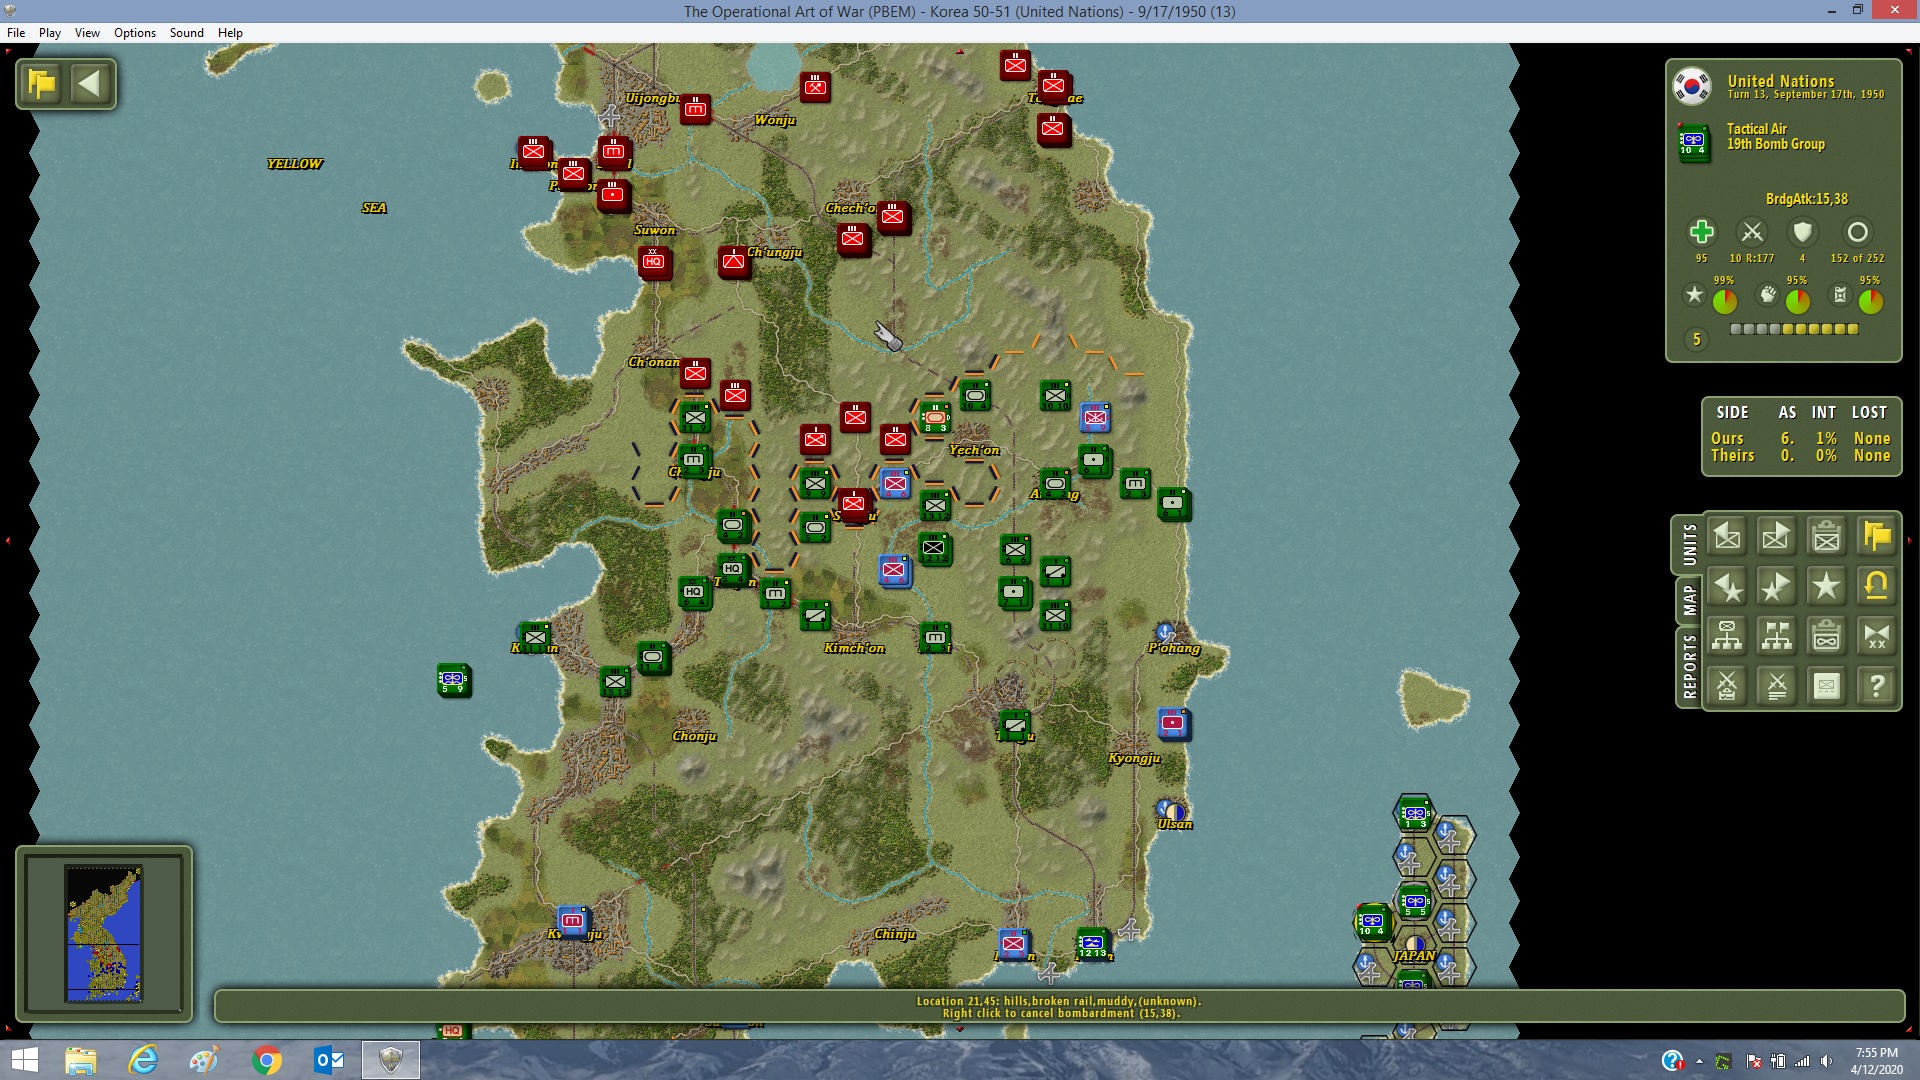Click the previous unit arrow button
The width and height of the screenshot is (1920, 1080).
[x=1727, y=537]
